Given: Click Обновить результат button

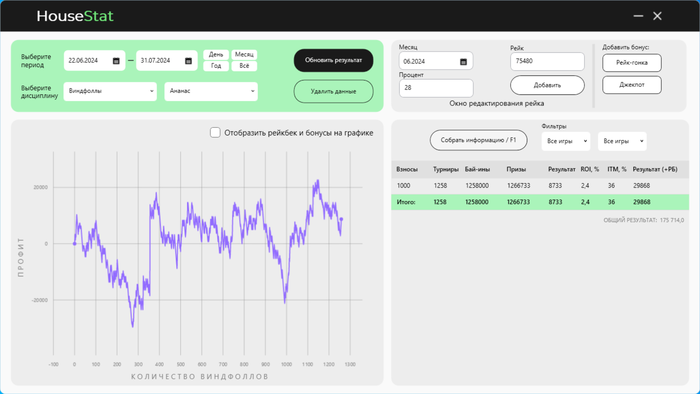Looking at the screenshot, I should point(333,60).
